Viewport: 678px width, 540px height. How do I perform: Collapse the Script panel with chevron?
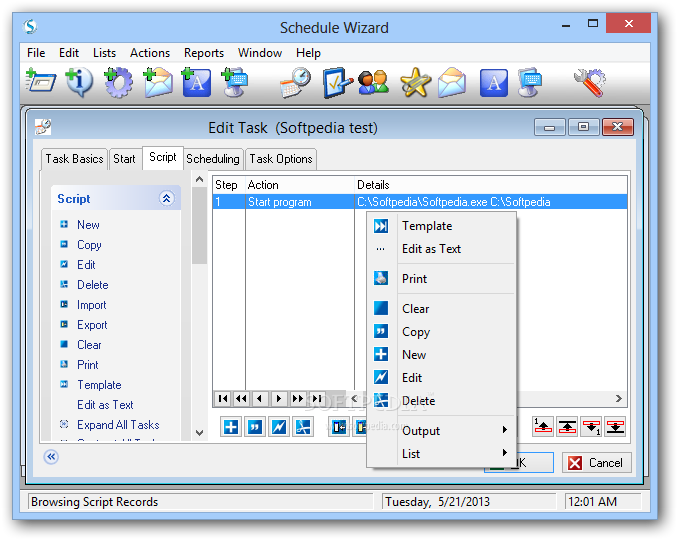167,198
